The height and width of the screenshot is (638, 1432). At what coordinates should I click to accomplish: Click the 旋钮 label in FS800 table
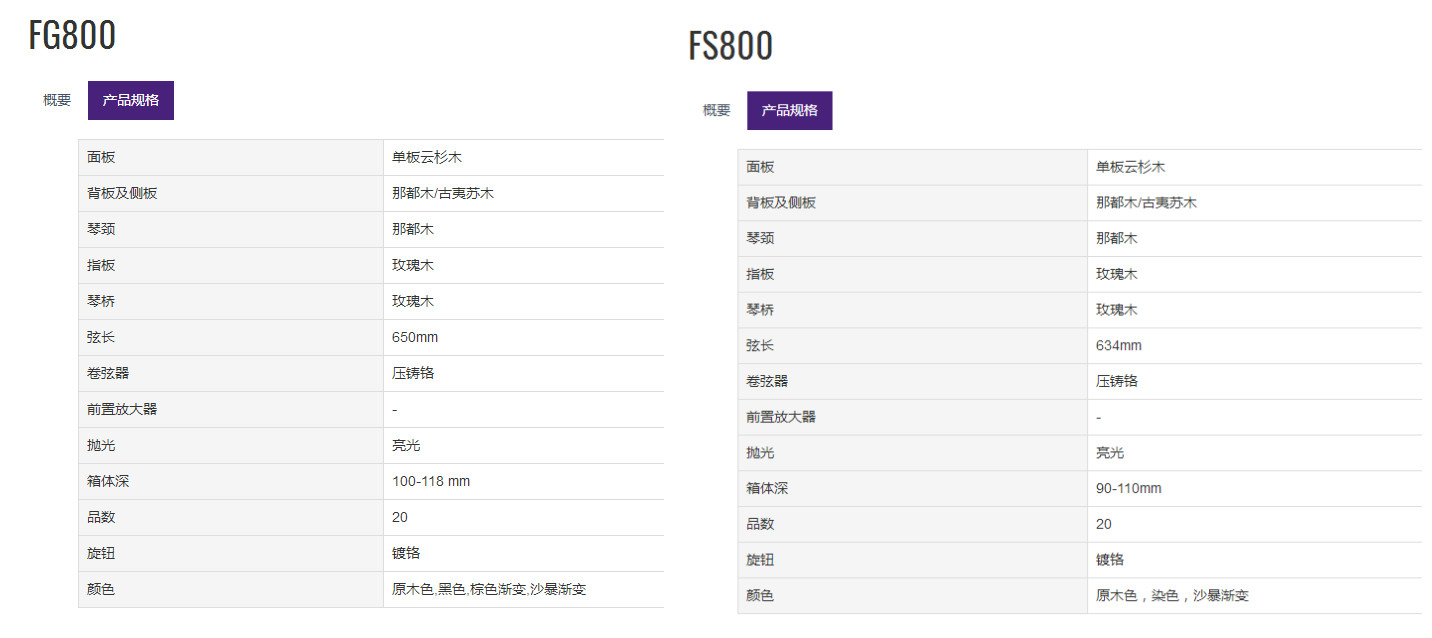pyautogui.click(x=760, y=560)
